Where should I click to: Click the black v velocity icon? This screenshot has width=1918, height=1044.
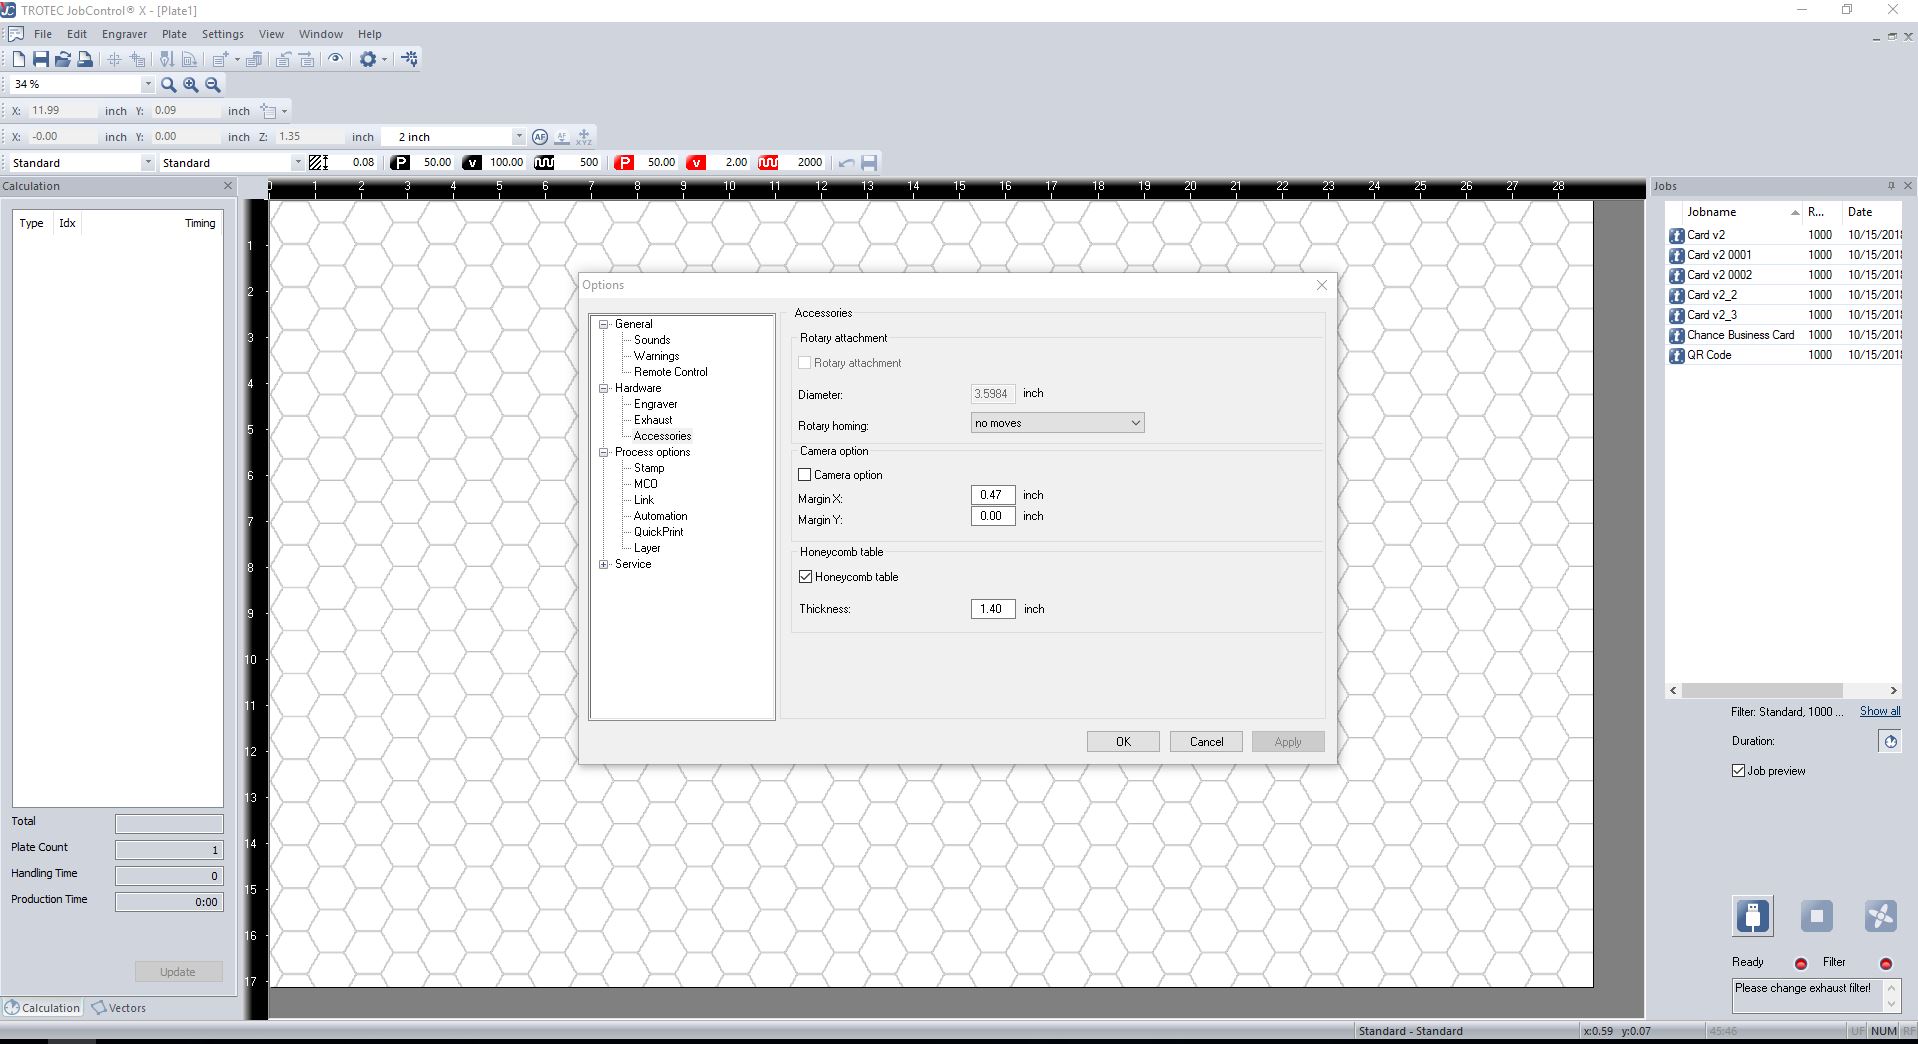click(x=472, y=162)
